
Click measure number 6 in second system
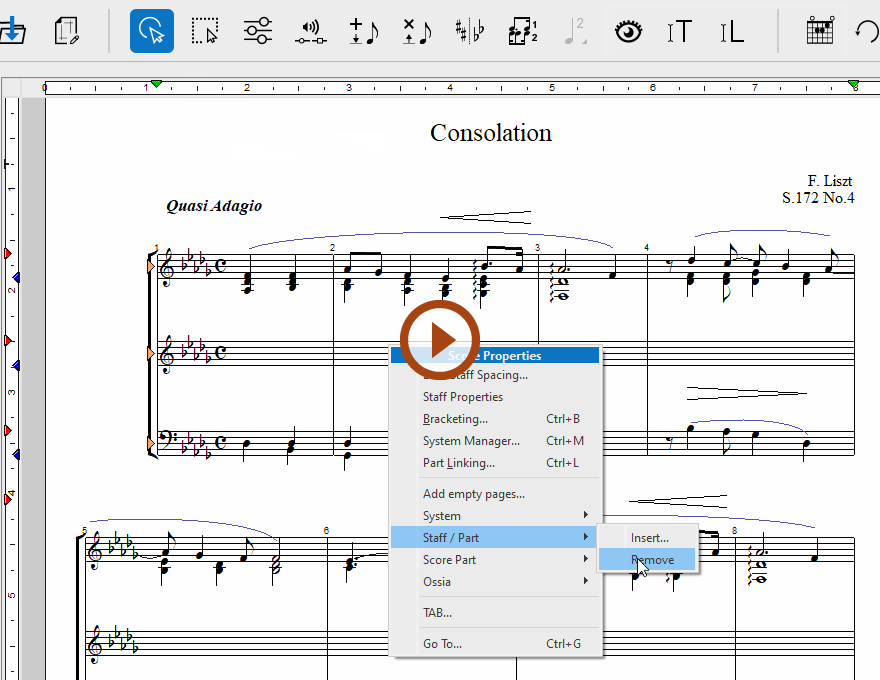point(326,530)
